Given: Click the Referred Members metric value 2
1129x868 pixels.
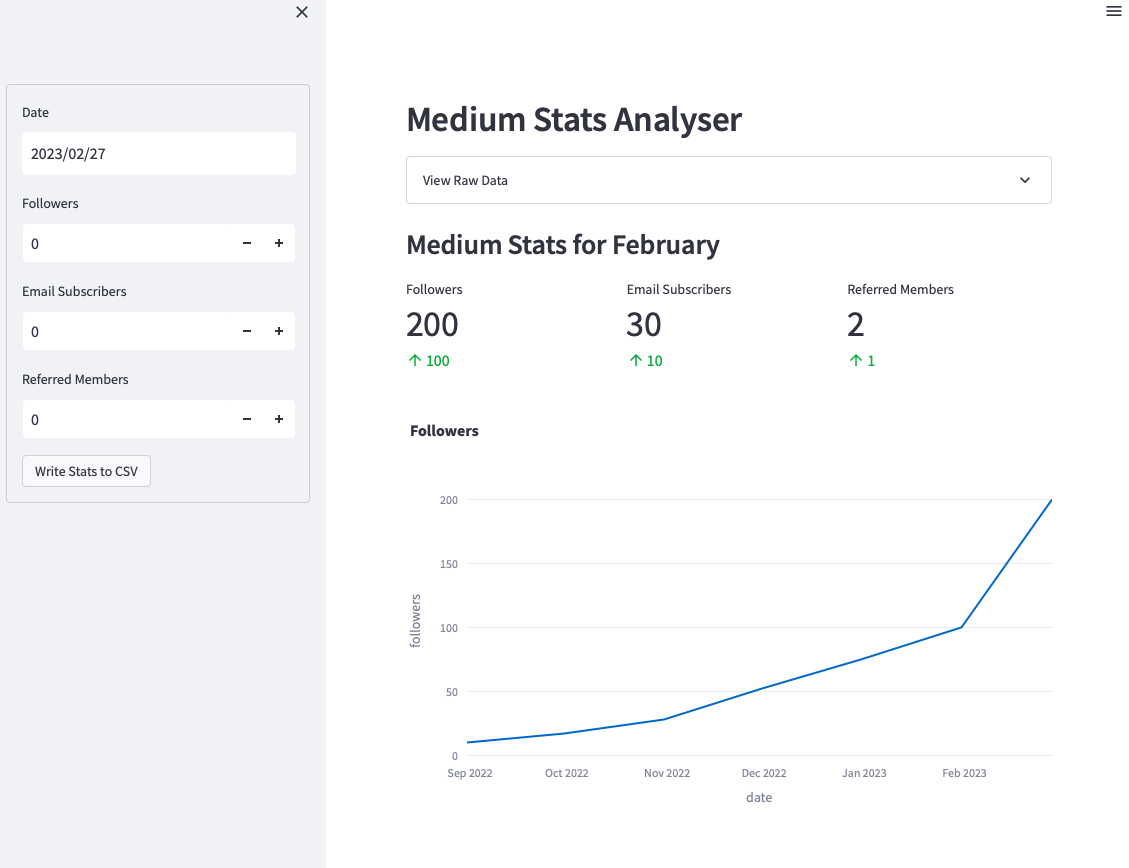Looking at the screenshot, I should pos(855,325).
